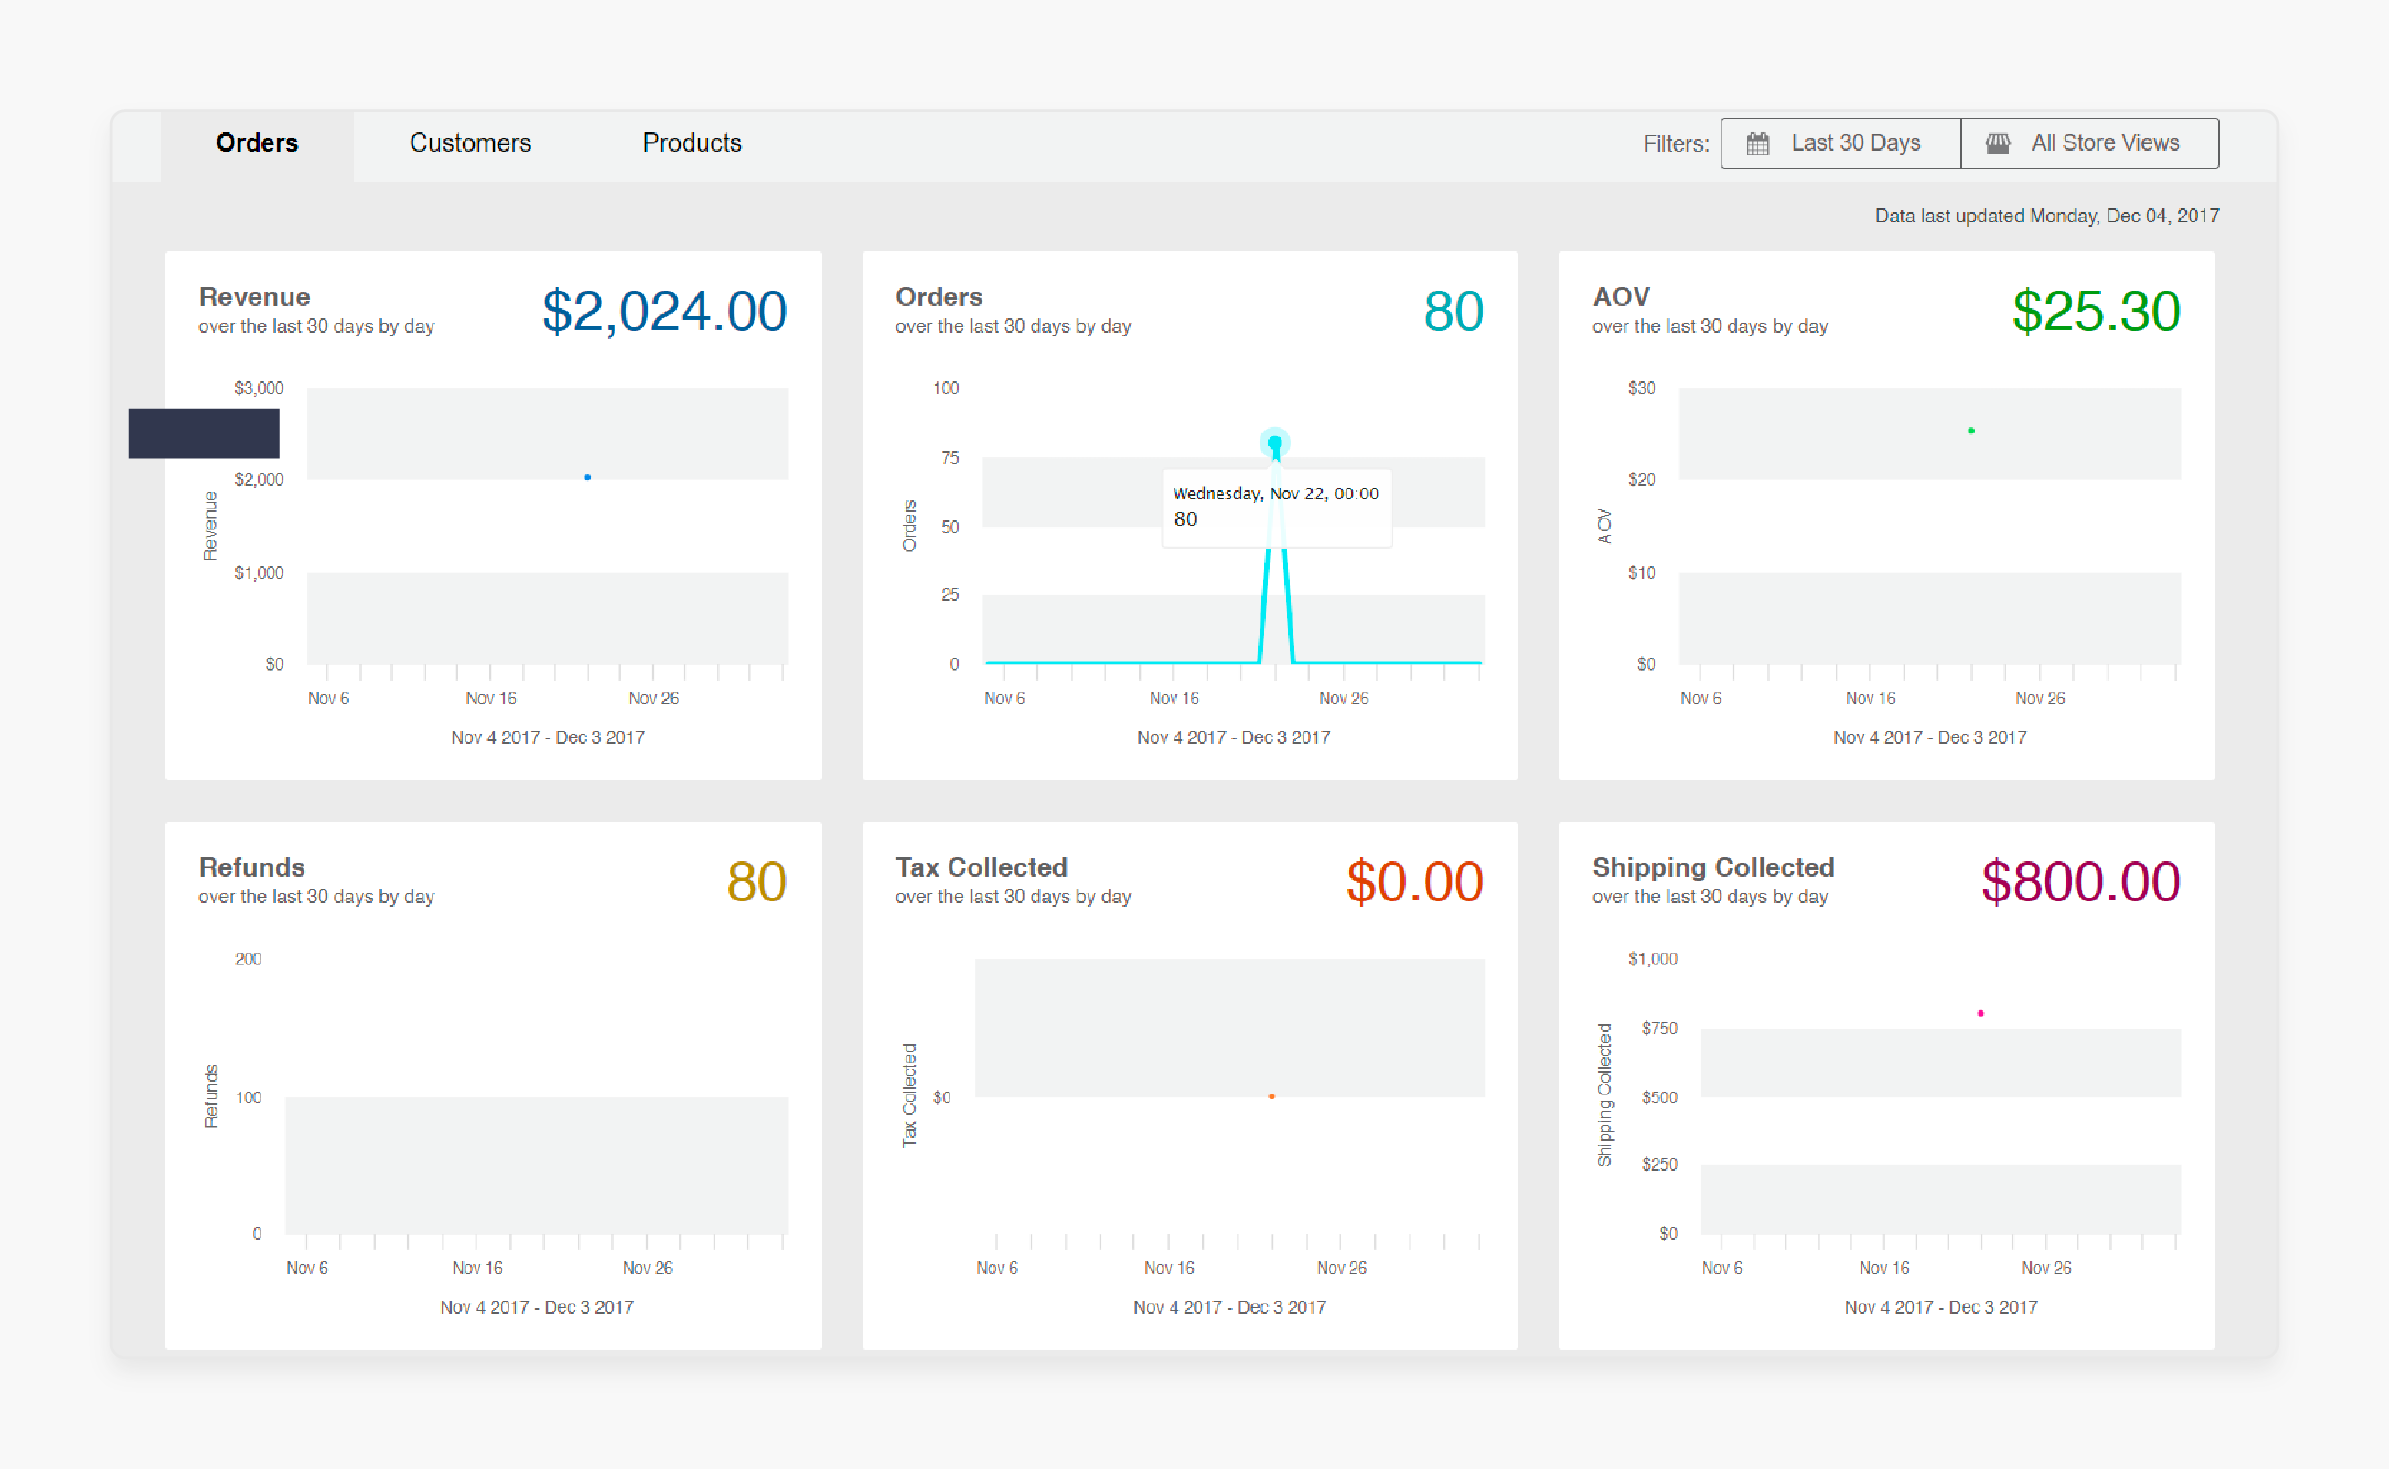Open the Customers tab
Screen dimensions: 2389x1469
click(470, 143)
